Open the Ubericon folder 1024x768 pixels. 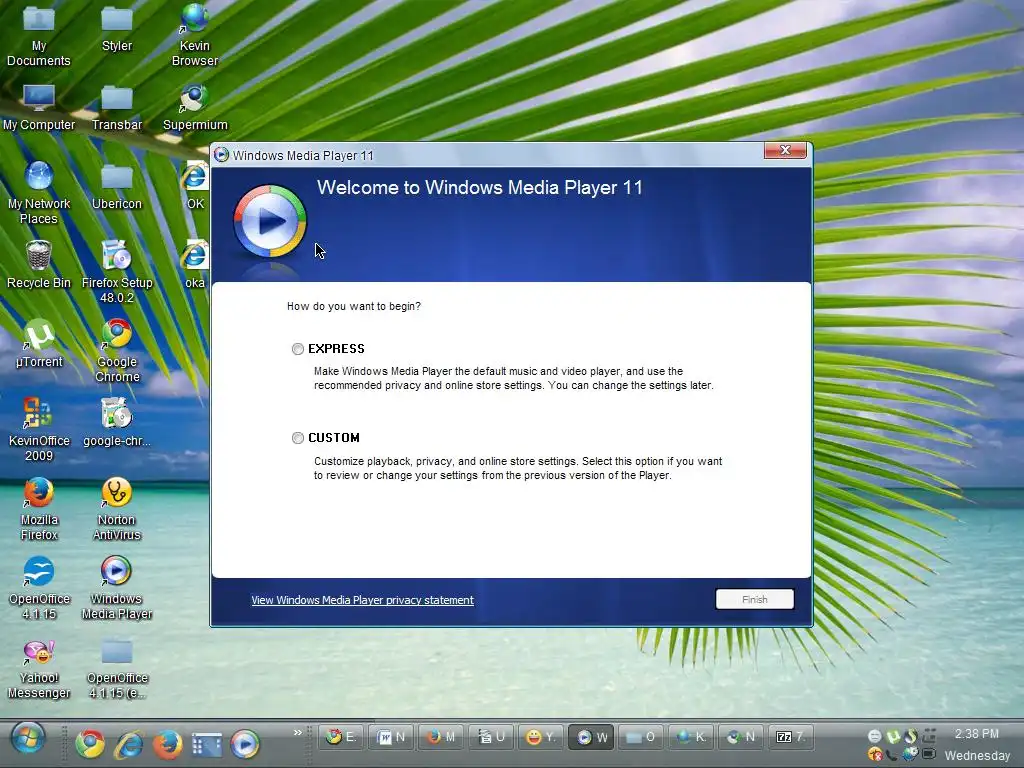click(117, 186)
